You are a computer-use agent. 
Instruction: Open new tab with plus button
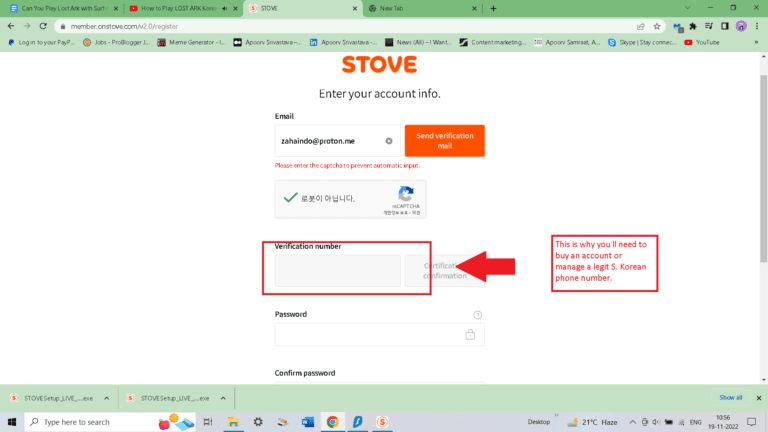493,8
